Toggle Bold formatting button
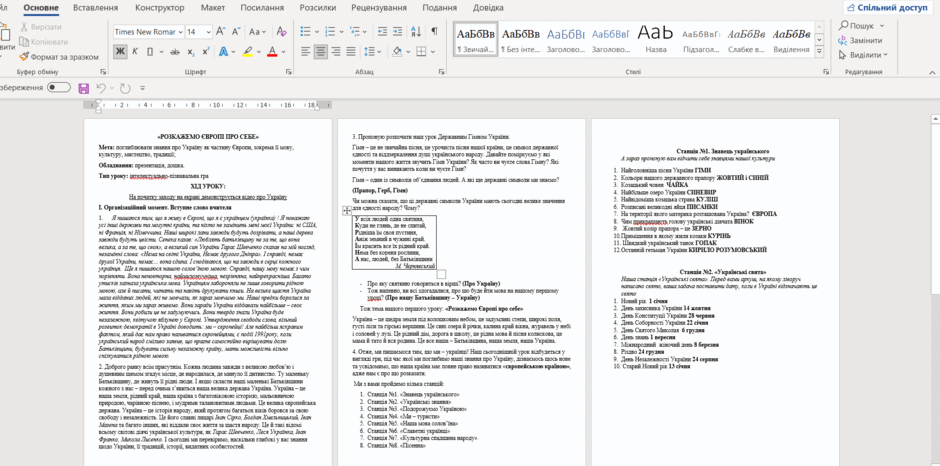Screen dimensions: 940x466 point(120,52)
